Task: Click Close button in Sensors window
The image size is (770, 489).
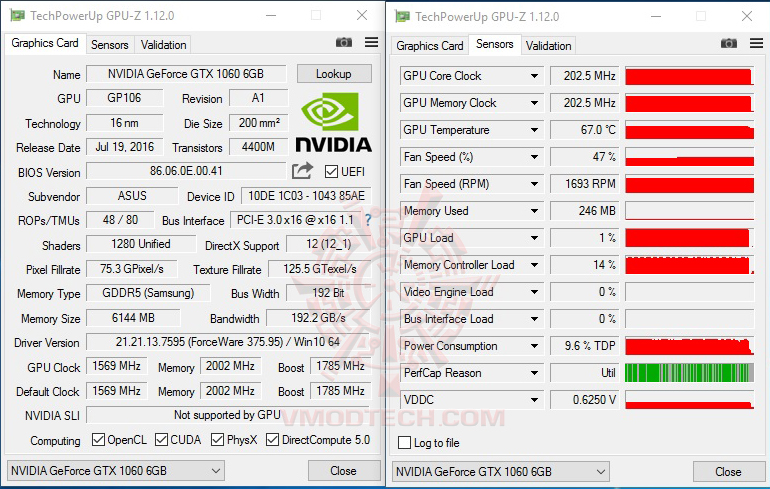Action: (x=728, y=472)
